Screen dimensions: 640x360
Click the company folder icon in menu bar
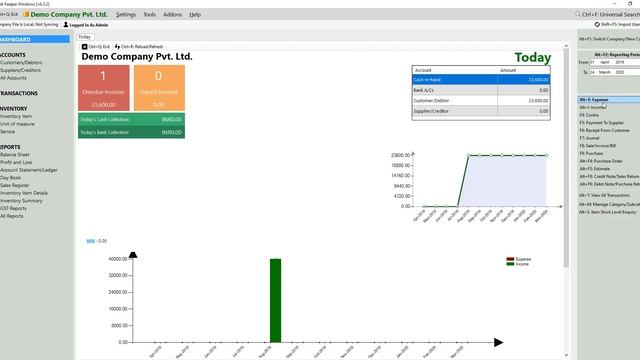pos(26,14)
